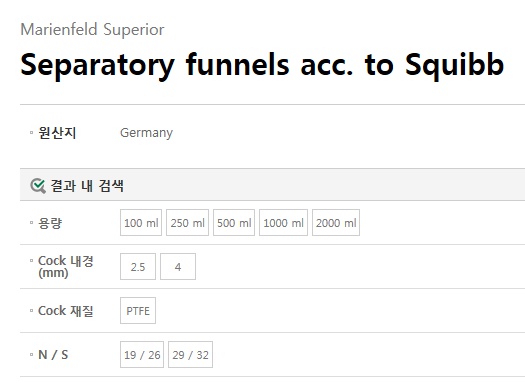Click the Germany origin value
The image size is (525, 391).
click(146, 133)
